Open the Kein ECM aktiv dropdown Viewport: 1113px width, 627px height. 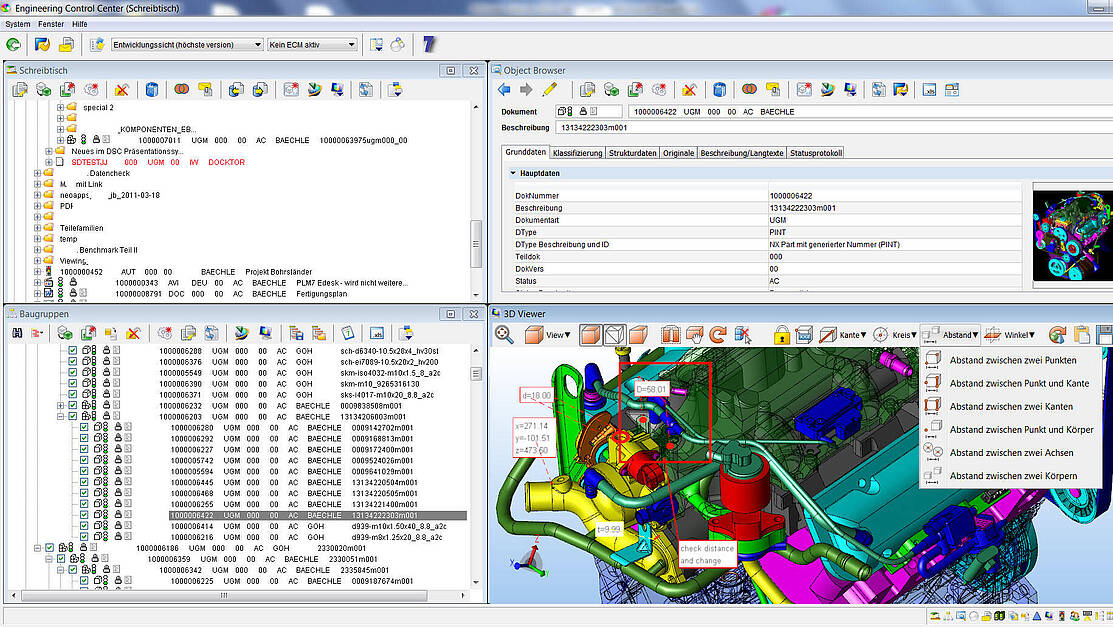point(312,45)
